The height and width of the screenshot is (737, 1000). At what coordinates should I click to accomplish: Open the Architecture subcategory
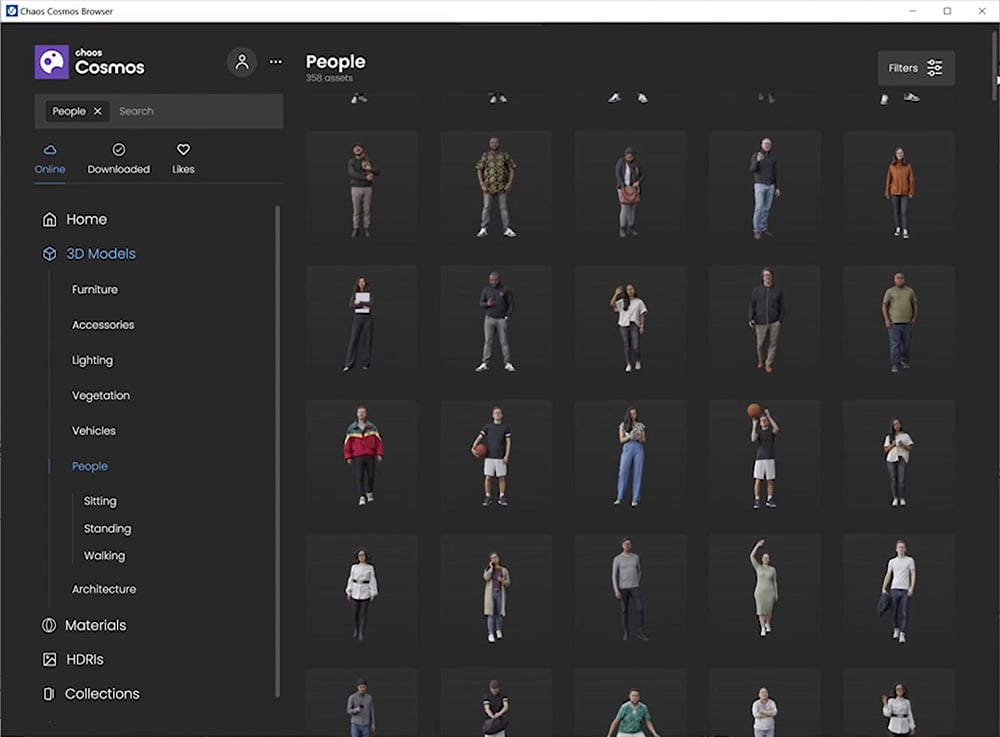coord(104,589)
